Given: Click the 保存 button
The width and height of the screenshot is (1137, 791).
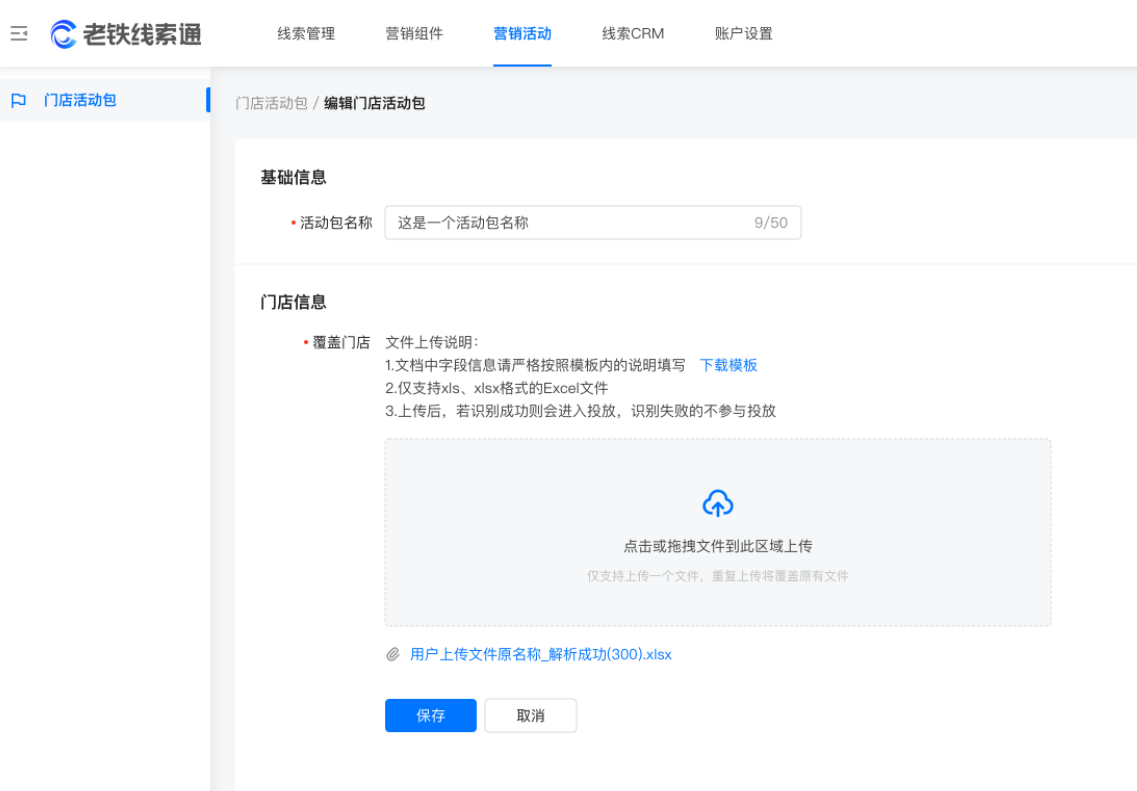Looking at the screenshot, I should click(x=430, y=715).
